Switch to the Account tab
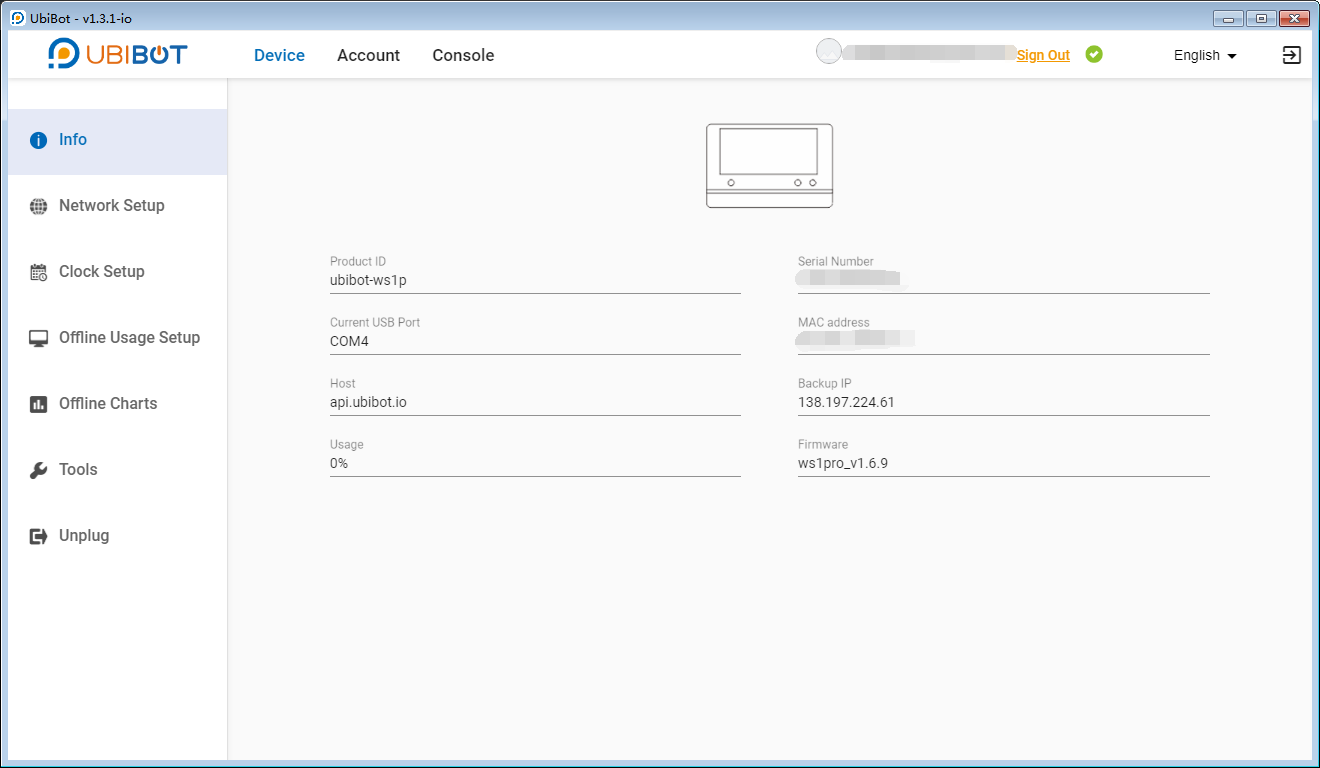The width and height of the screenshot is (1320, 768). point(368,56)
